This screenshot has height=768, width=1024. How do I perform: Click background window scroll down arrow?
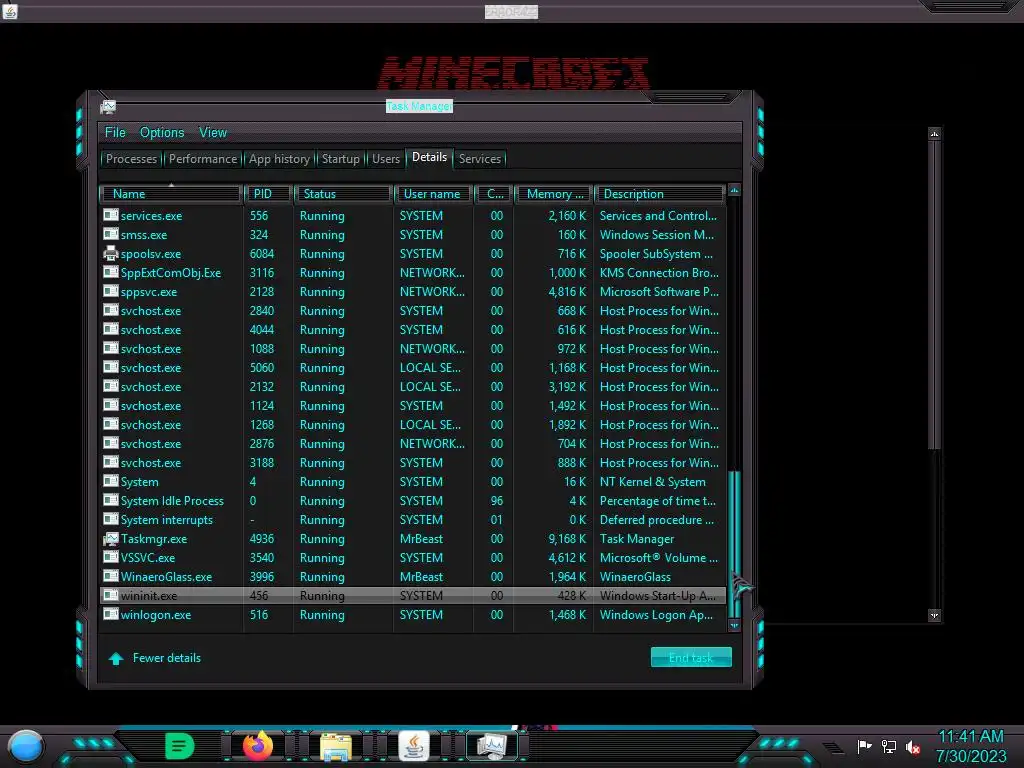(x=935, y=615)
